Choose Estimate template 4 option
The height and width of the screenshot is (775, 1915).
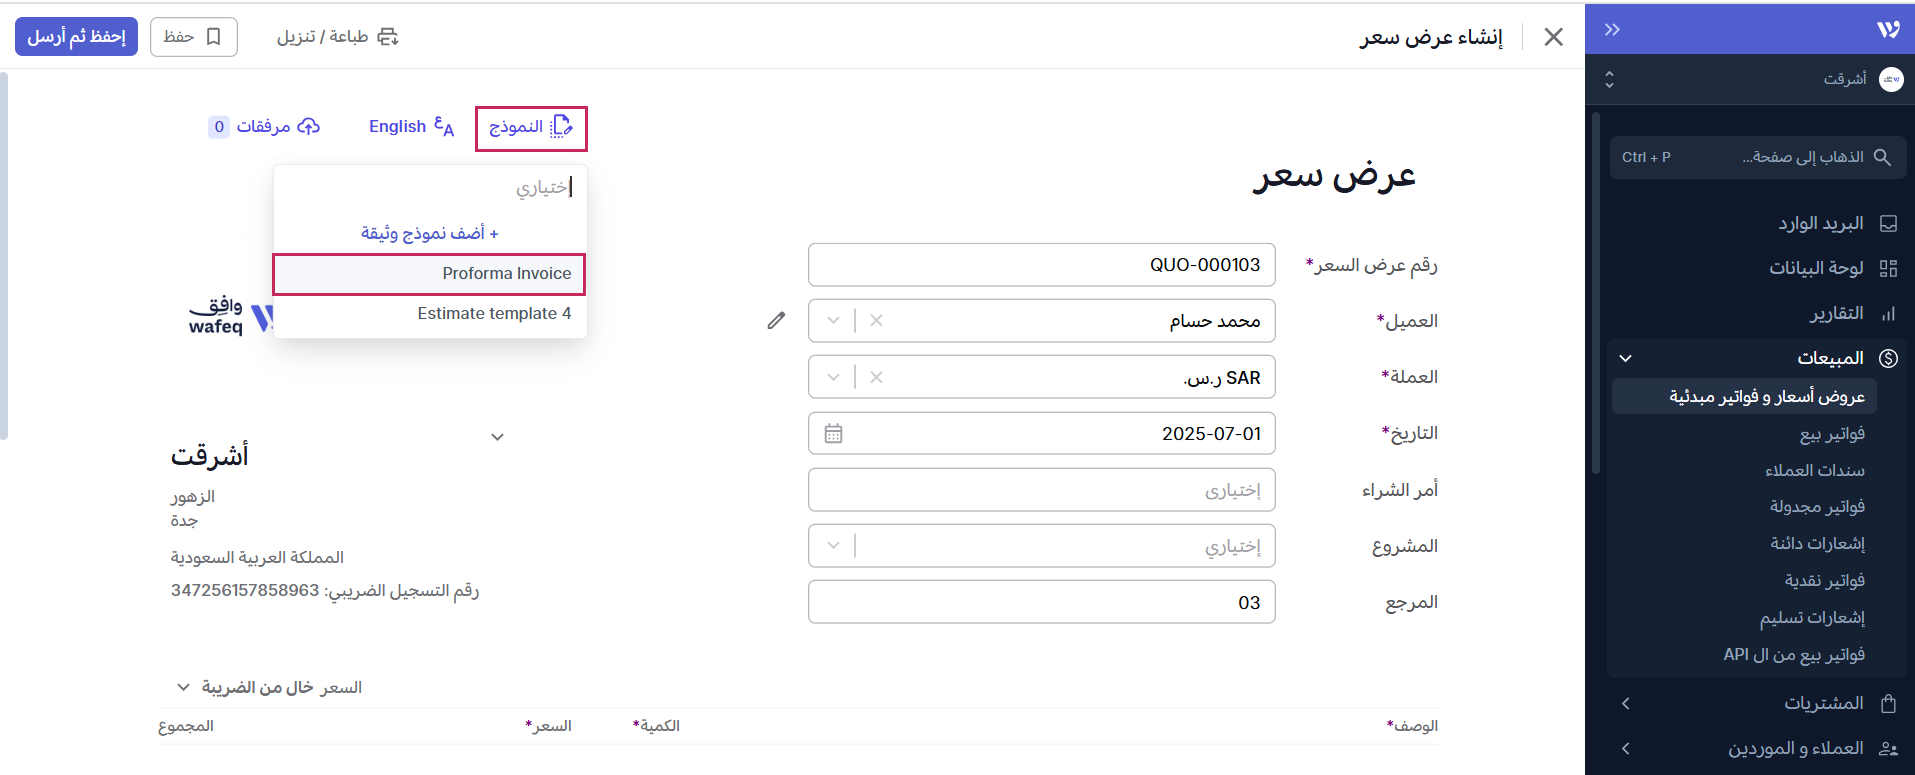pos(494,313)
